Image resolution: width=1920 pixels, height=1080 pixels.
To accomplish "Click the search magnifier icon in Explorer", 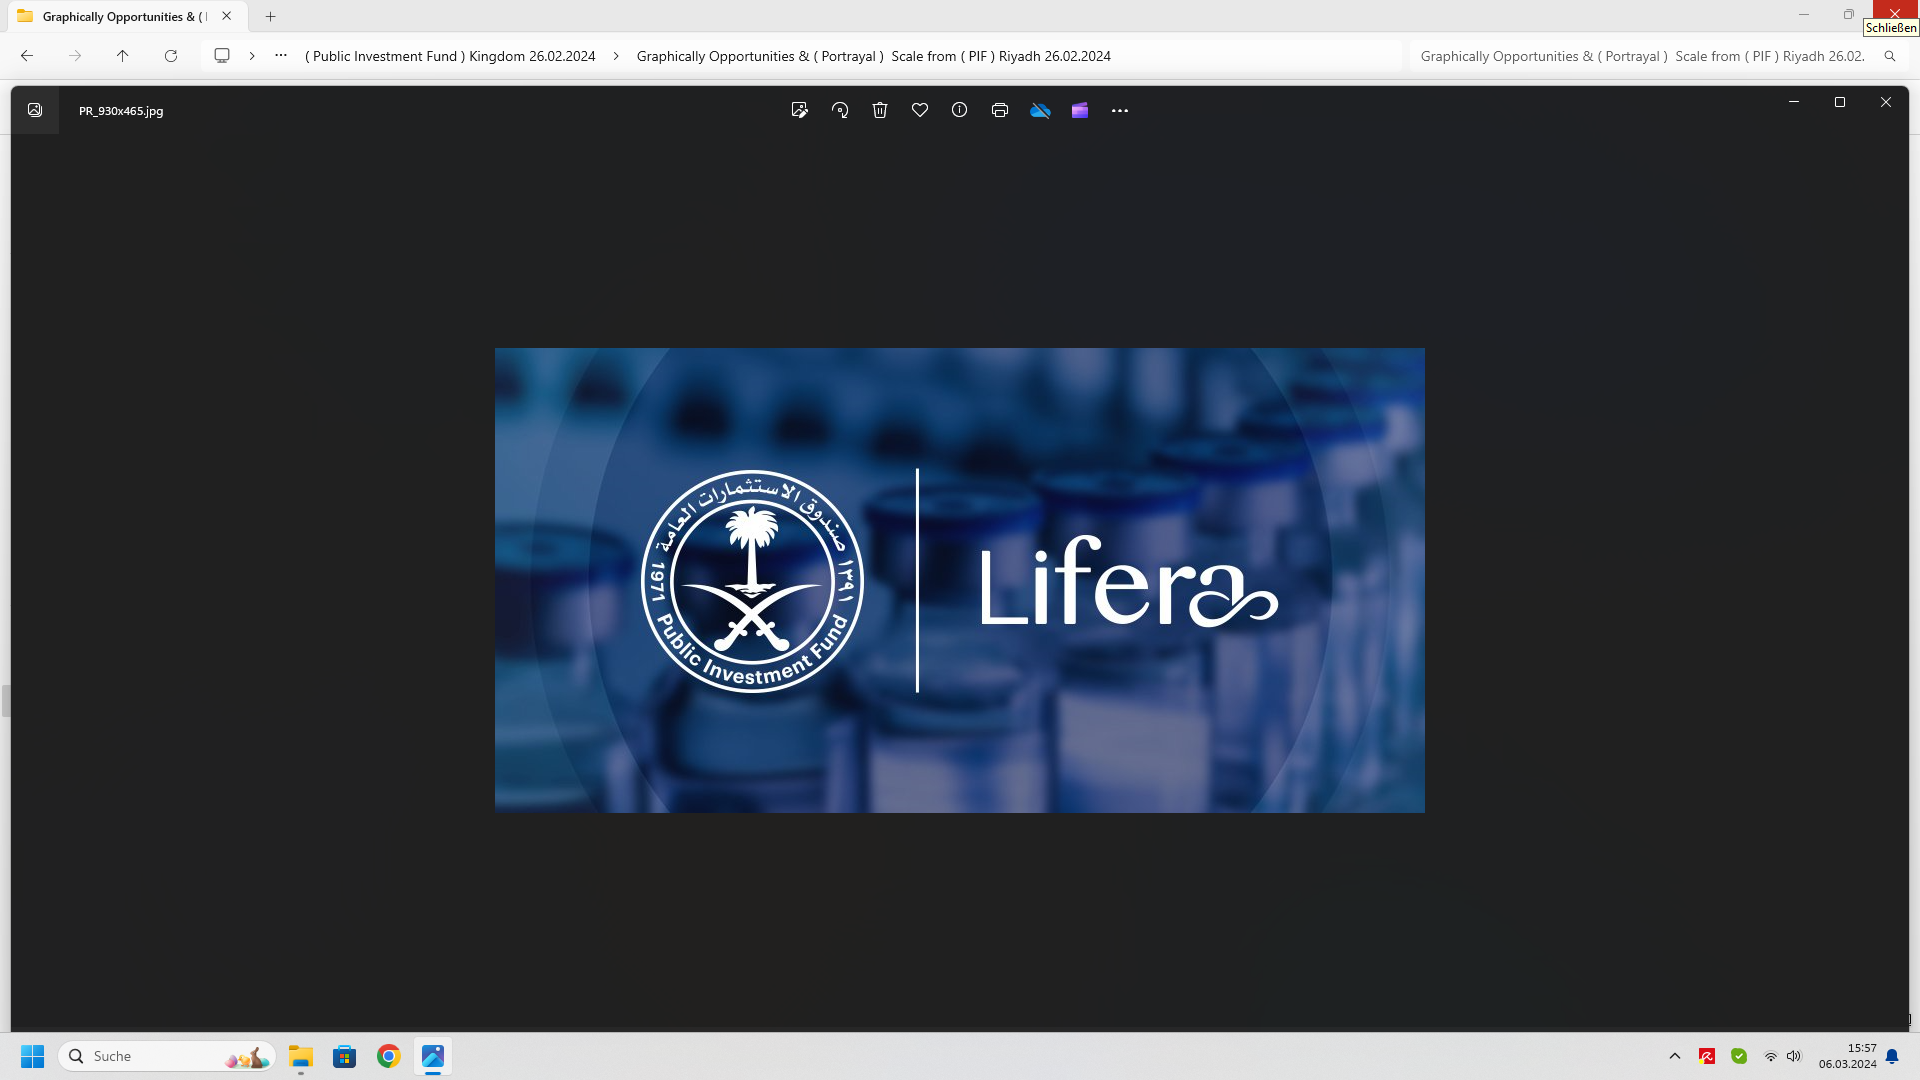I will tap(1890, 56).
